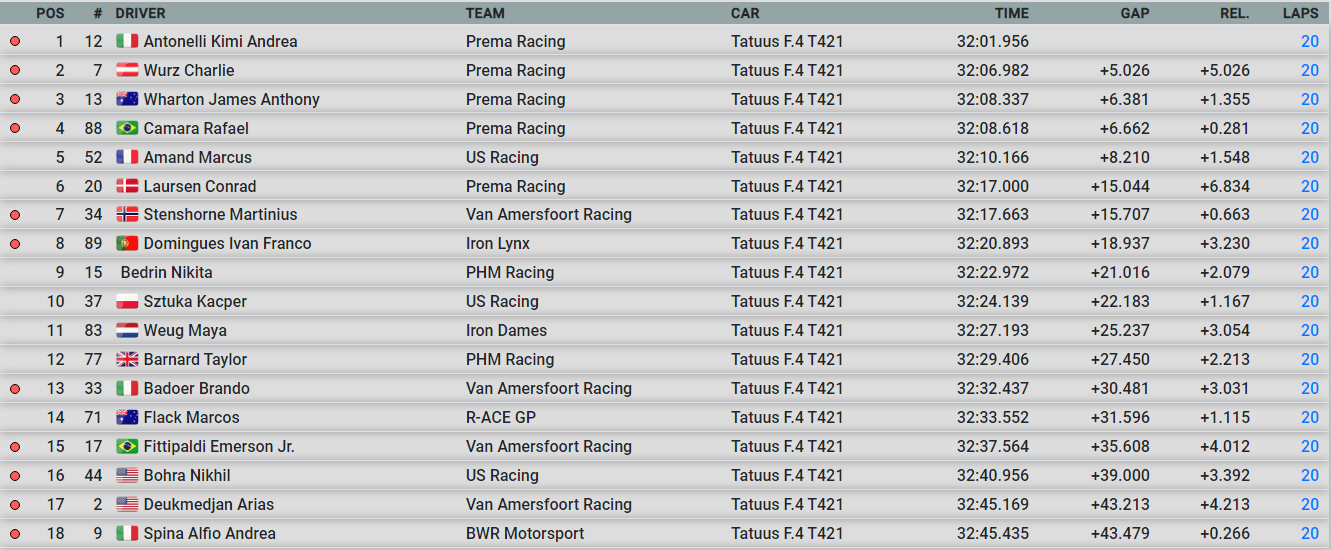Click the TIME column header

(x=1012, y=13)
